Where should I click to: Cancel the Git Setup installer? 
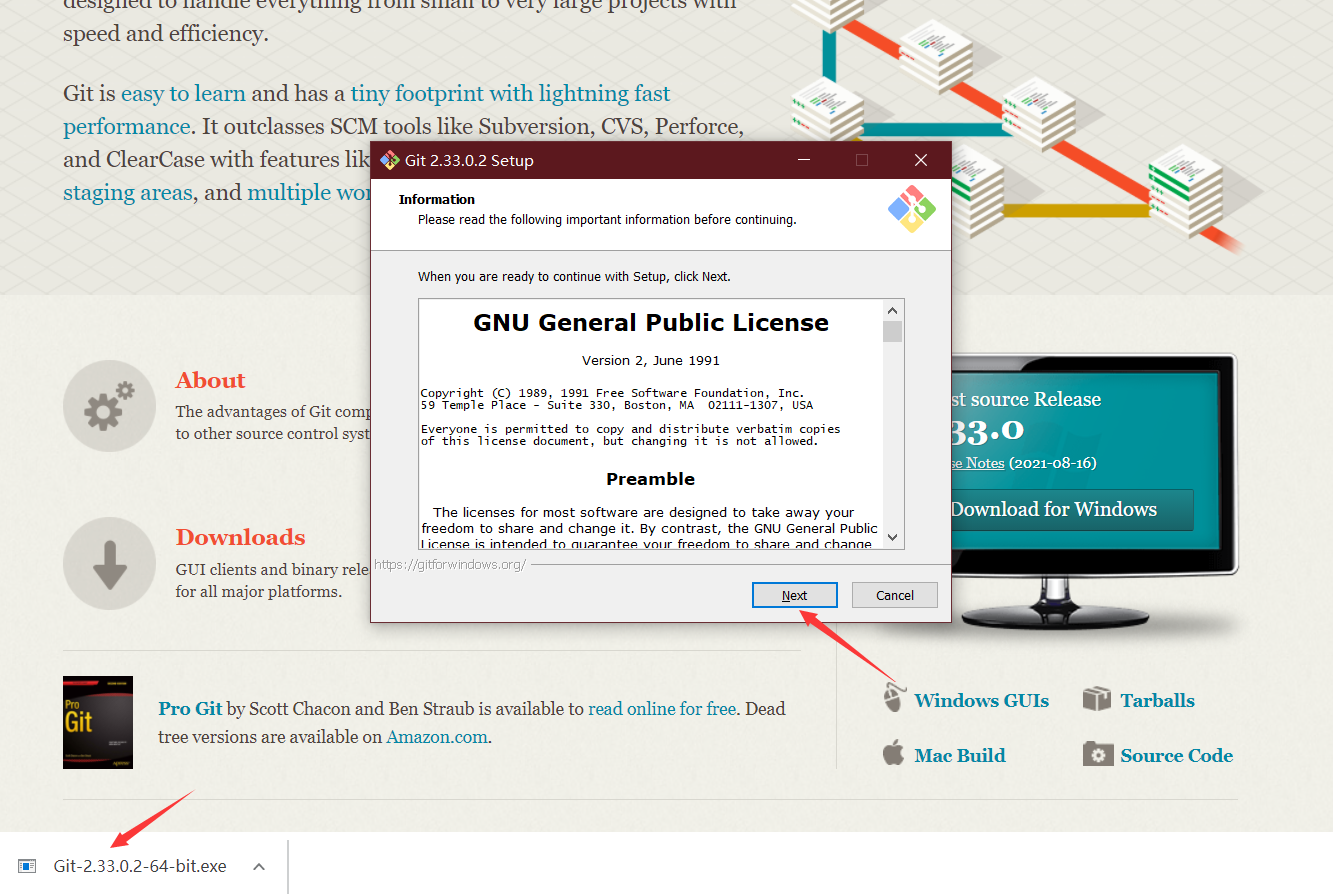click(x=895, y=595)
